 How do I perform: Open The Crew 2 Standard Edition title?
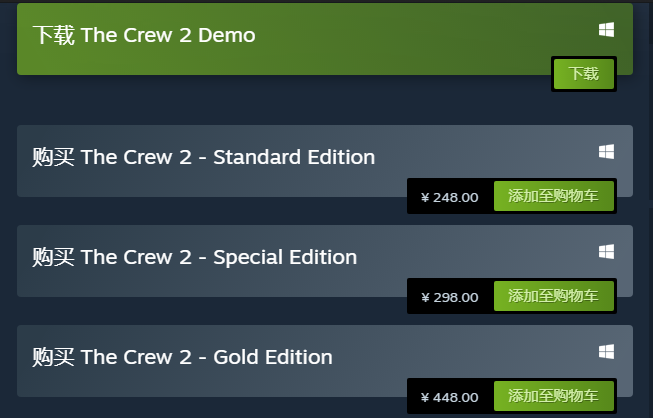[x=204, y=157]
